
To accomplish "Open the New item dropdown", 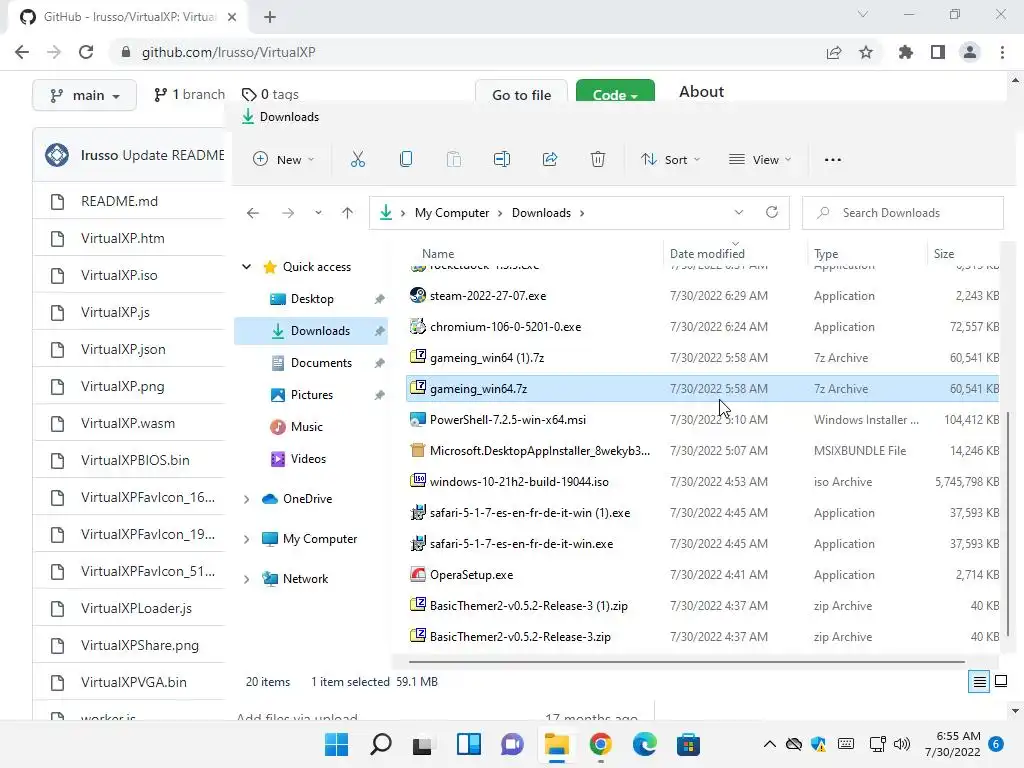I will pyautogui.click(x=283, y=159).
